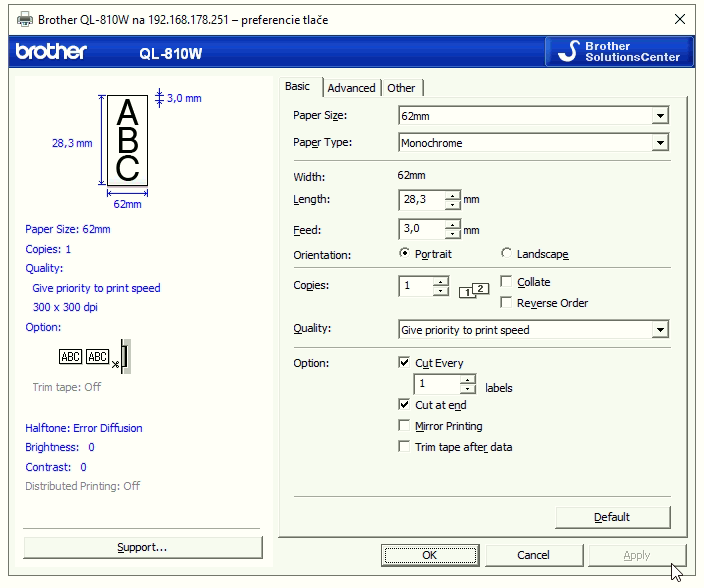
Task: Close the printing preferences dialog
Action: tap(680, 19)
